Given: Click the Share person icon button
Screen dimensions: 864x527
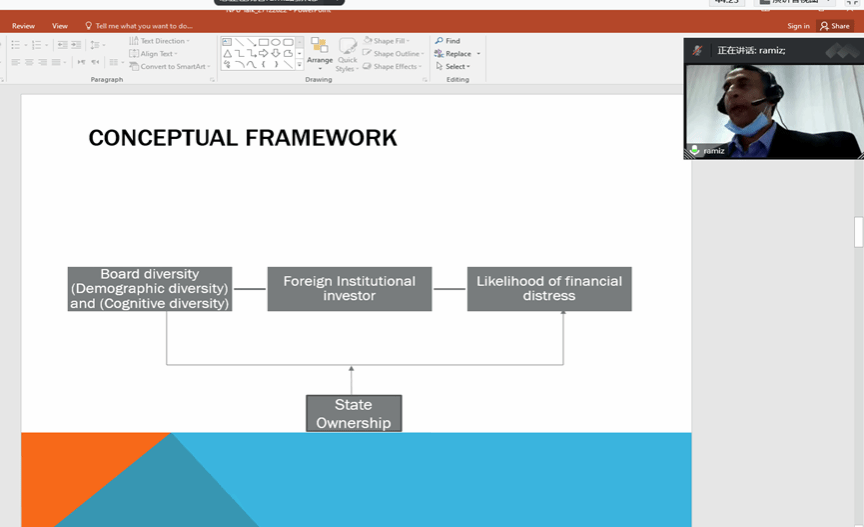Looking at the screenshot, I should (835, 26).
